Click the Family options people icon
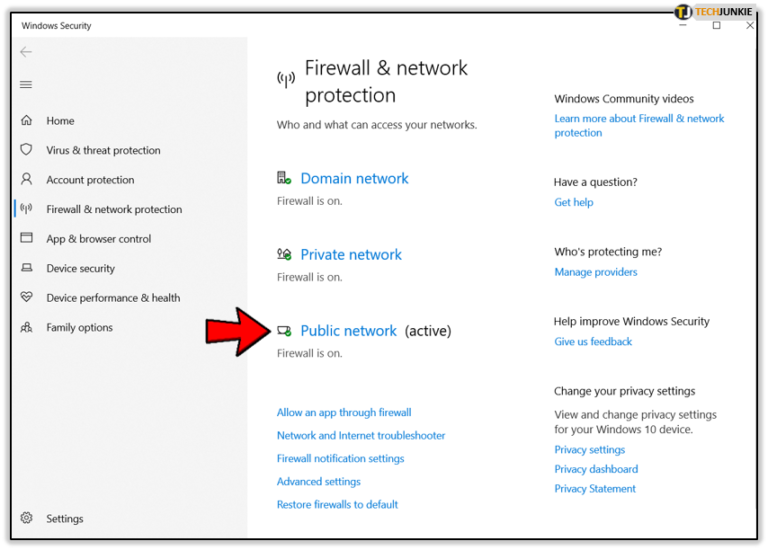Image resolution: width=768 pixels, height=550 pixels. click(27, 327)
